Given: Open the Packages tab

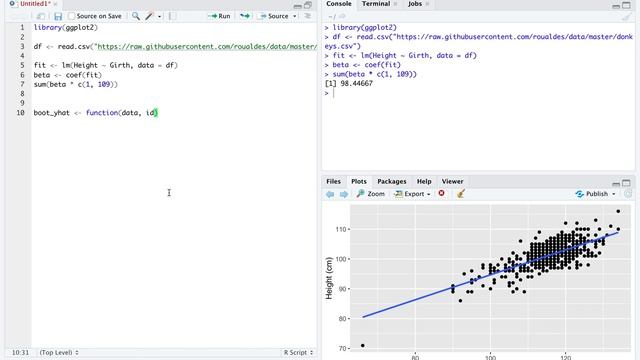Looking at the screenshot, I should (x=391, y=181).
